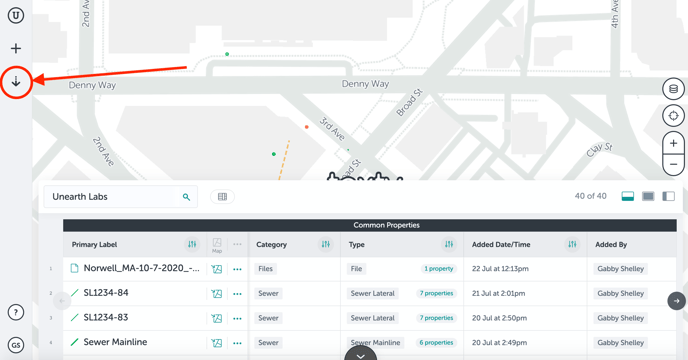The width and height of the screenshot is (688, 360).
Task: Open the column settings table icon
Action: (x=222, y=197)
